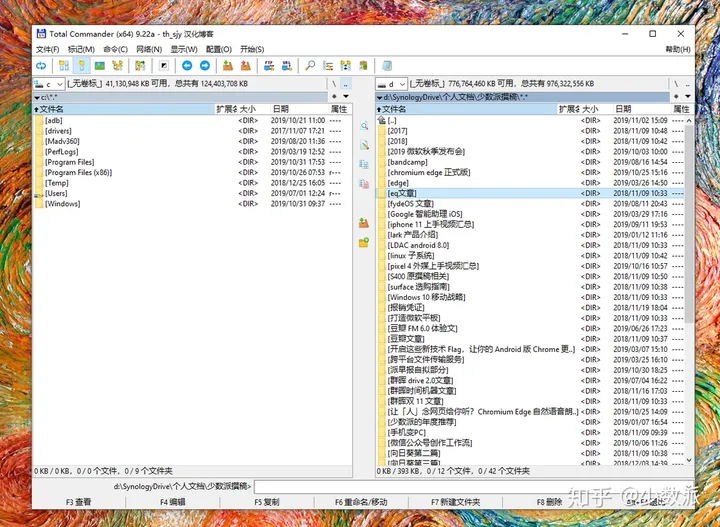
Task: Click the edit file icon between panels
Action: click(x=364, y=145)
